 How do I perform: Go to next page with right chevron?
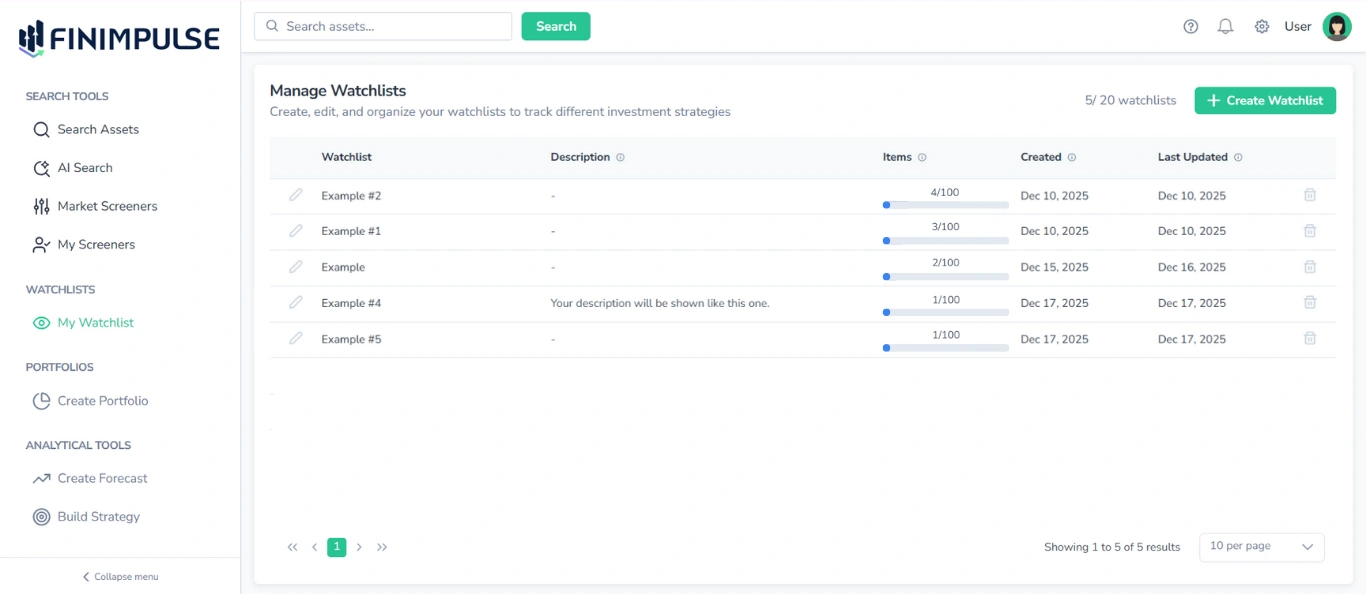pyautogui.click(x=359, y=547)
